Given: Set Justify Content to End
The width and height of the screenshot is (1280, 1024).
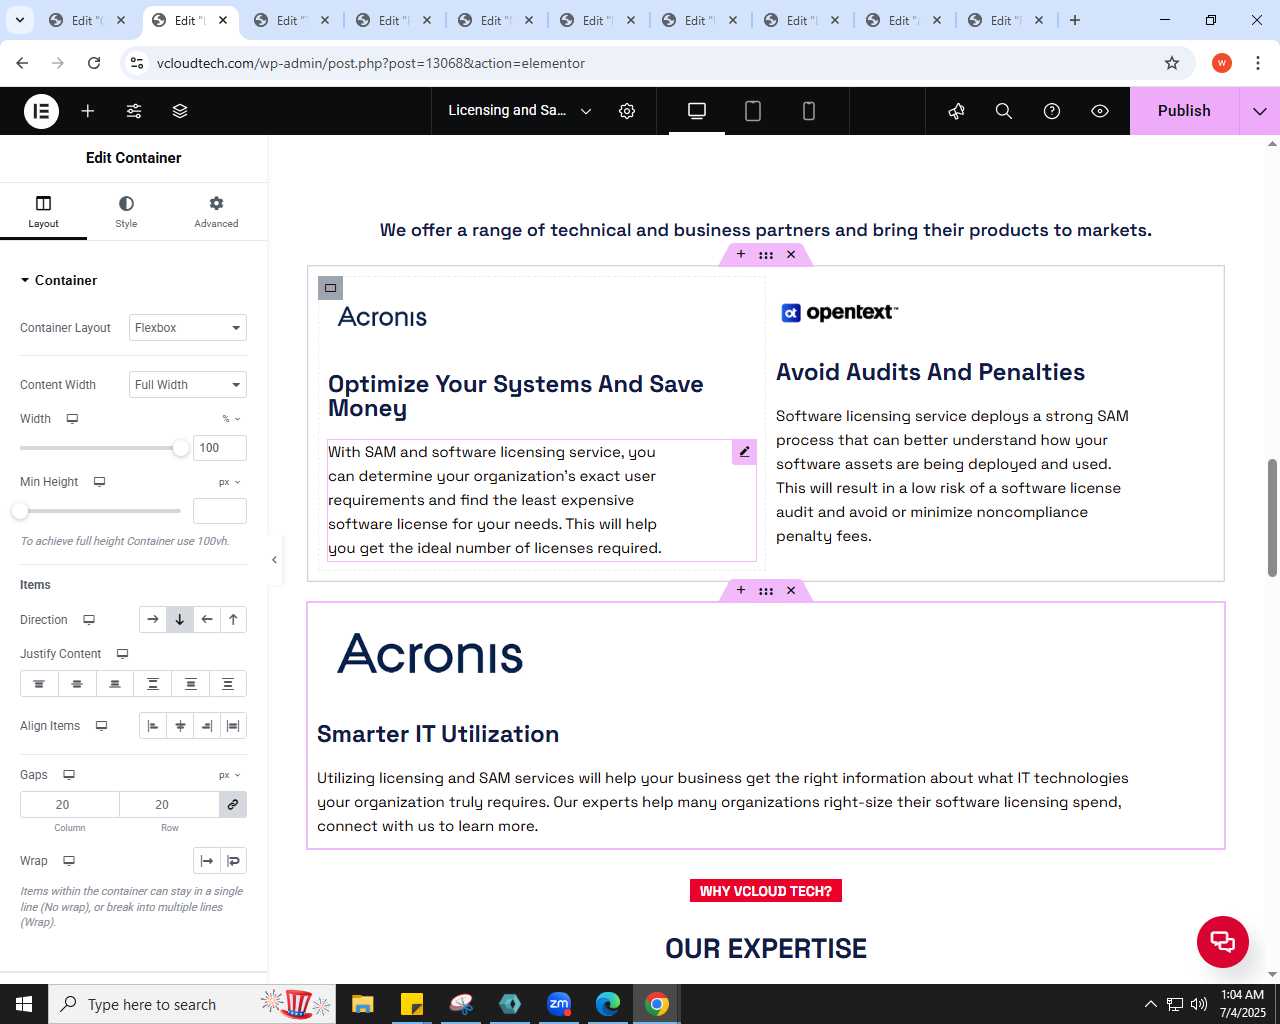Looking at the screenshot, I should [x=115, y=684].
